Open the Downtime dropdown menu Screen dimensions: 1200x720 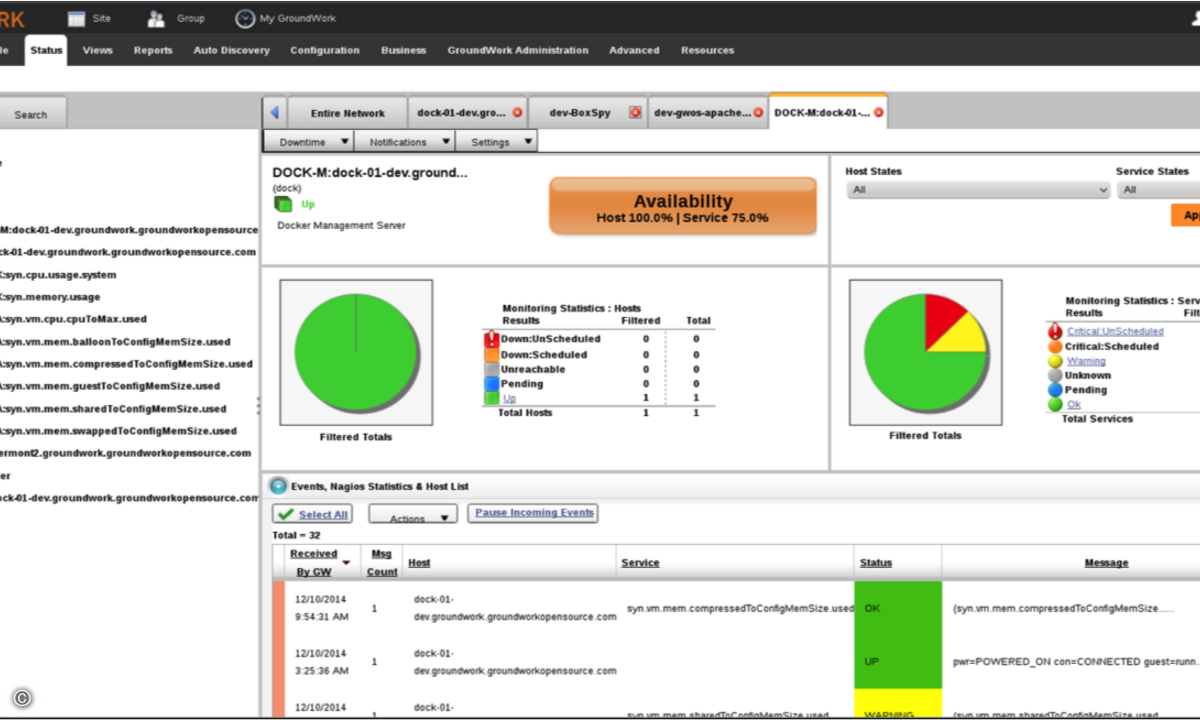309,142
